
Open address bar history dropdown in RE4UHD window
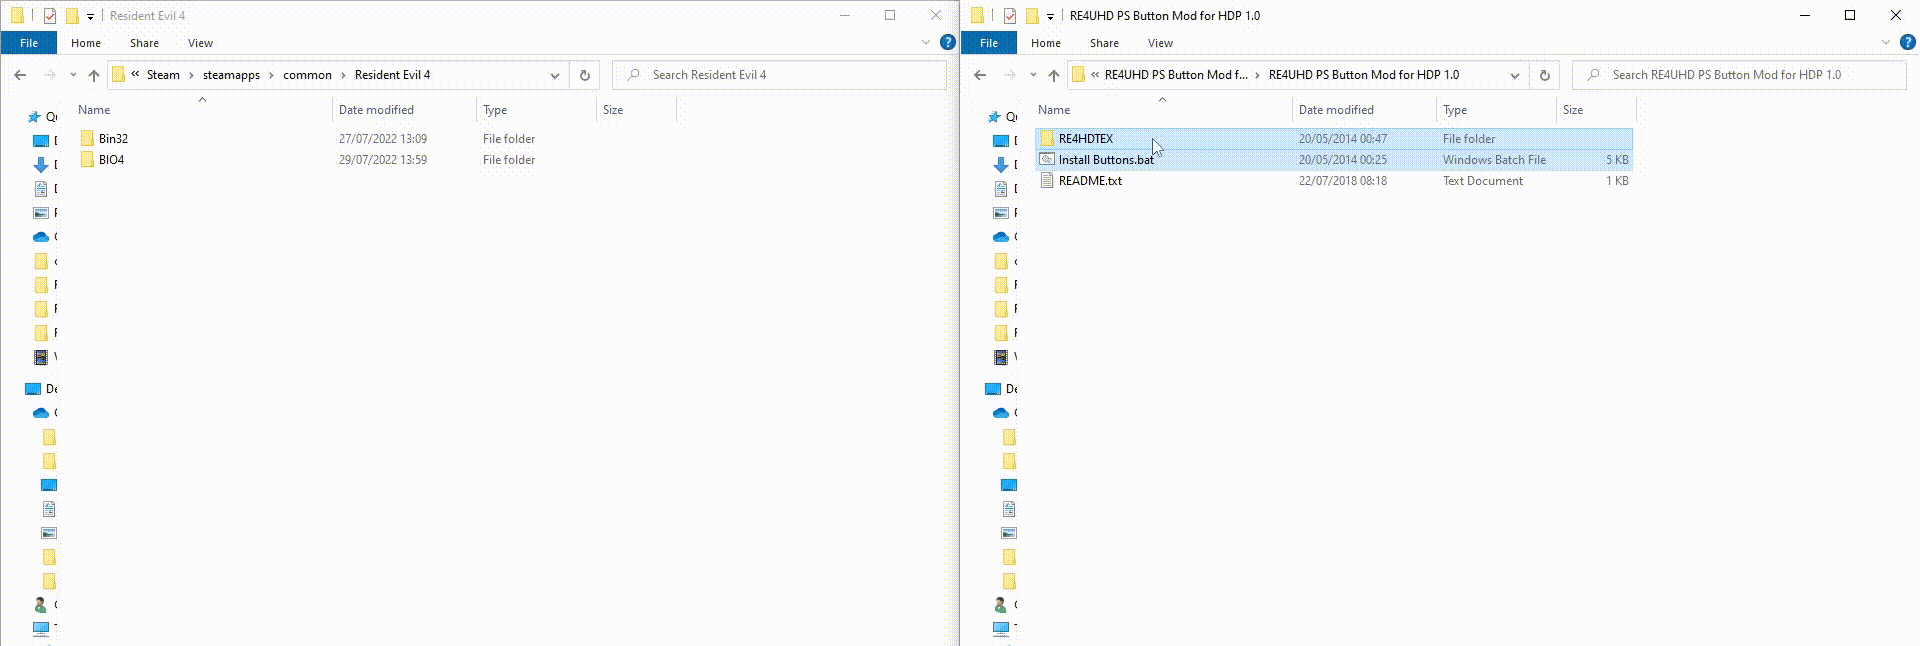(x=1515, y=75)
